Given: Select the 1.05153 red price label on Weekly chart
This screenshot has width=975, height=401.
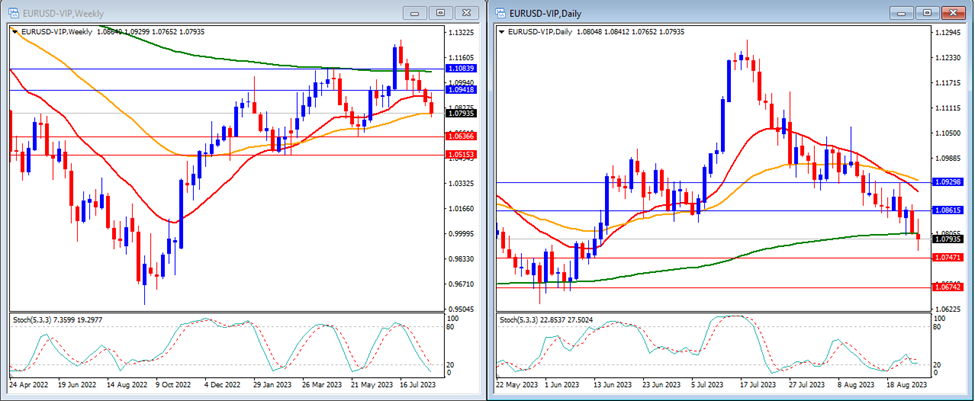Looking at the screenshot, I should [x=461, y=155].
